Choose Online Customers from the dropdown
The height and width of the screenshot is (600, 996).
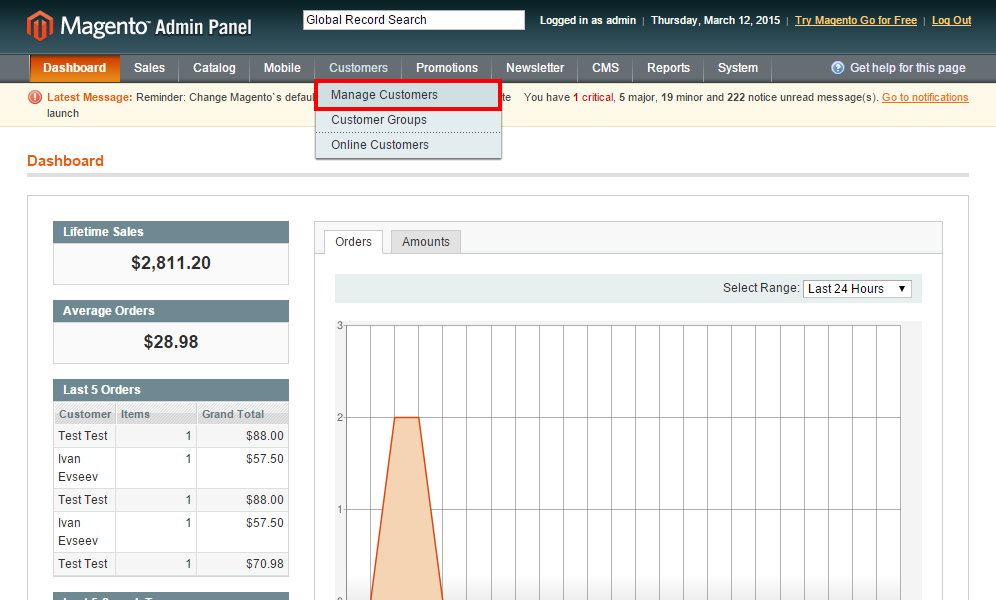point(408,145)
